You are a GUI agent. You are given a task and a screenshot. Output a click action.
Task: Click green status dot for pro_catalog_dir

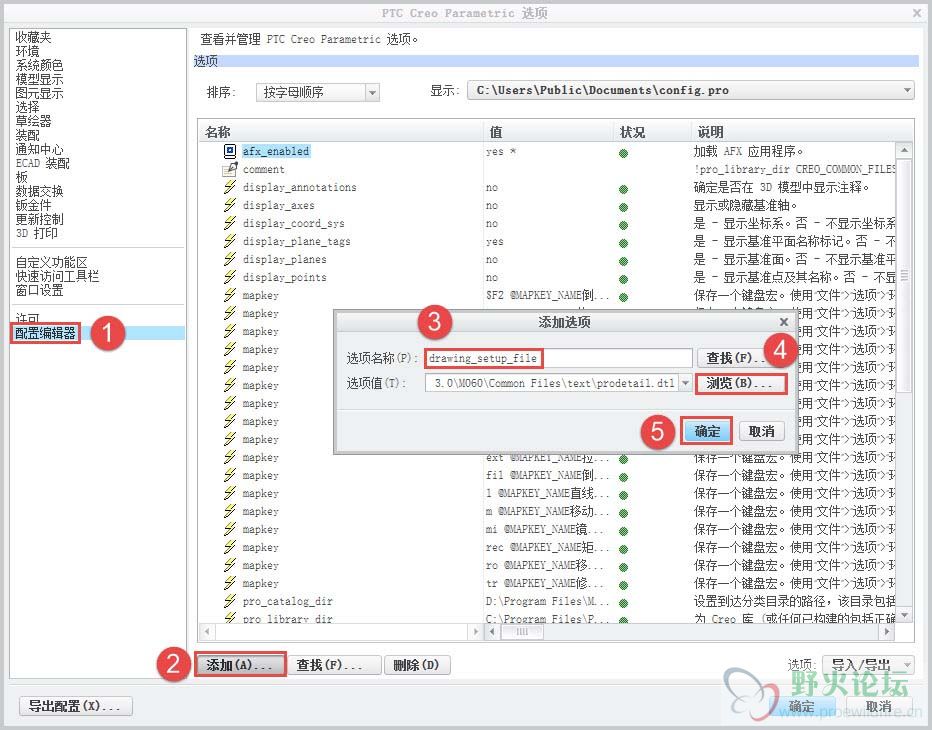[x=623, y=603]
